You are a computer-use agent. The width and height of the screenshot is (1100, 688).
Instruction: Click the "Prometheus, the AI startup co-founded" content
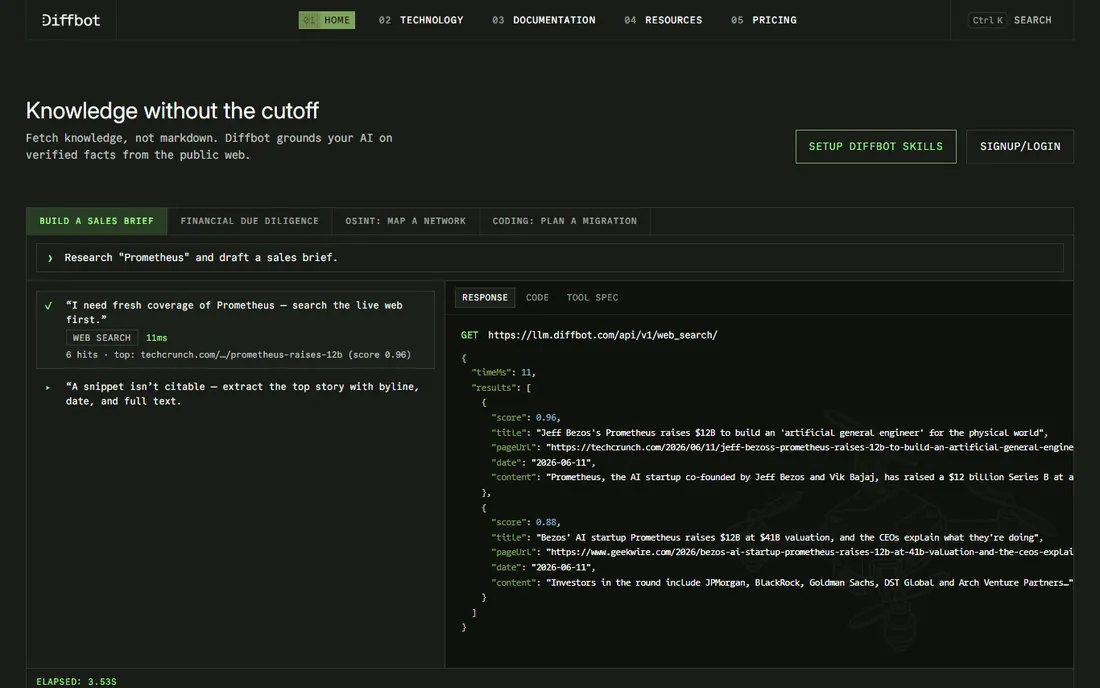pyautogui.click(x=810, y=477)
